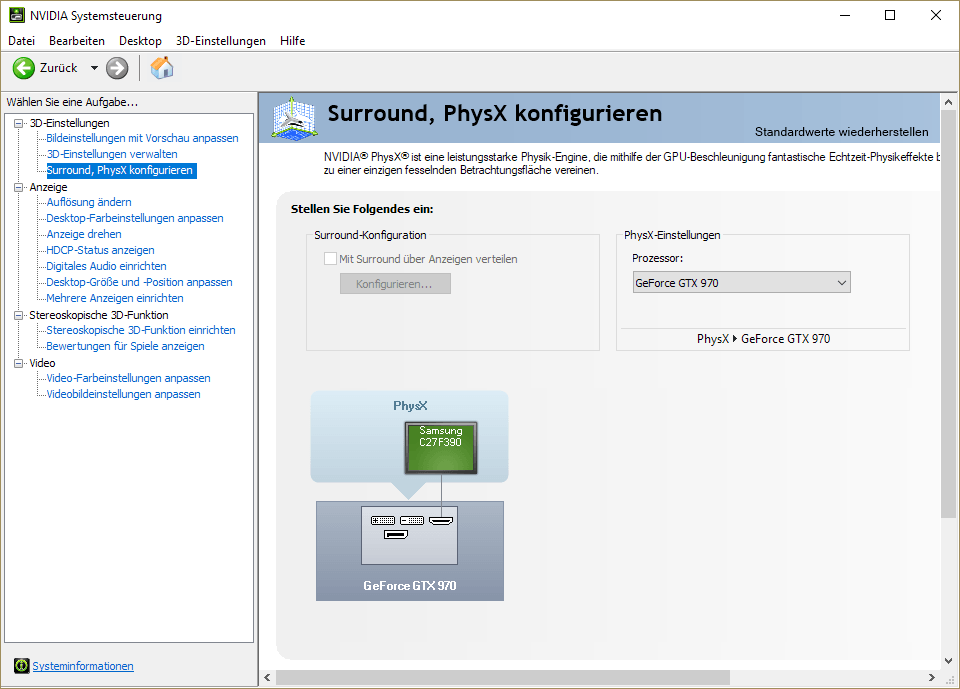Open Auflösung ändern

click(x=89, y=201)
